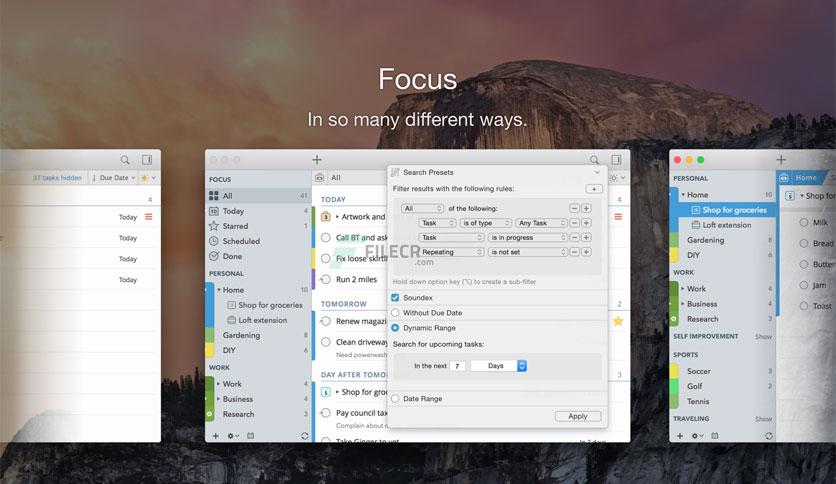Open the Today calendar item in Focus

pyautogui.click(x=214, y=211)
